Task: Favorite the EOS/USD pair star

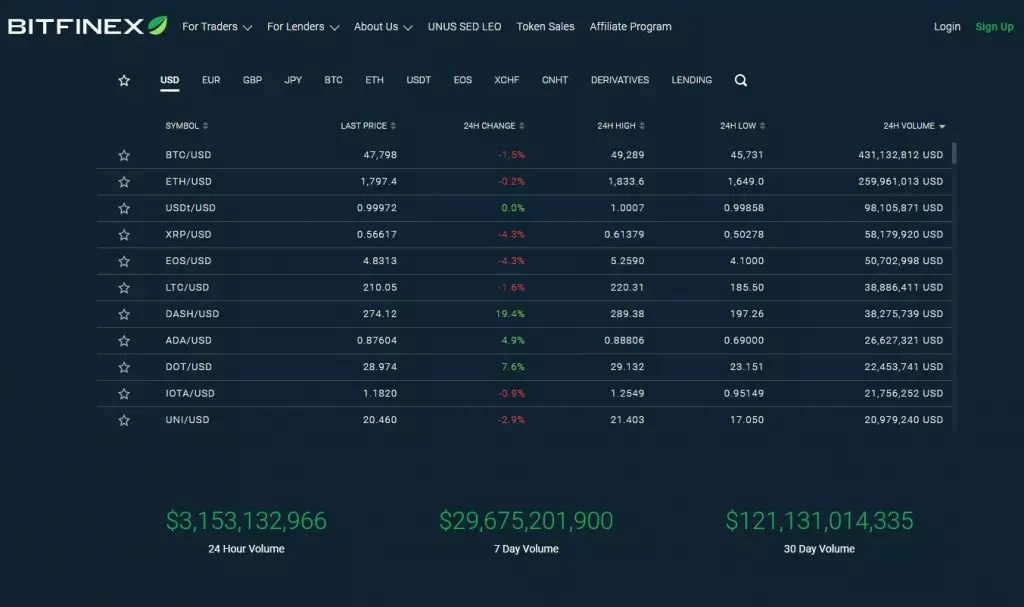Action: coord(124,261)
